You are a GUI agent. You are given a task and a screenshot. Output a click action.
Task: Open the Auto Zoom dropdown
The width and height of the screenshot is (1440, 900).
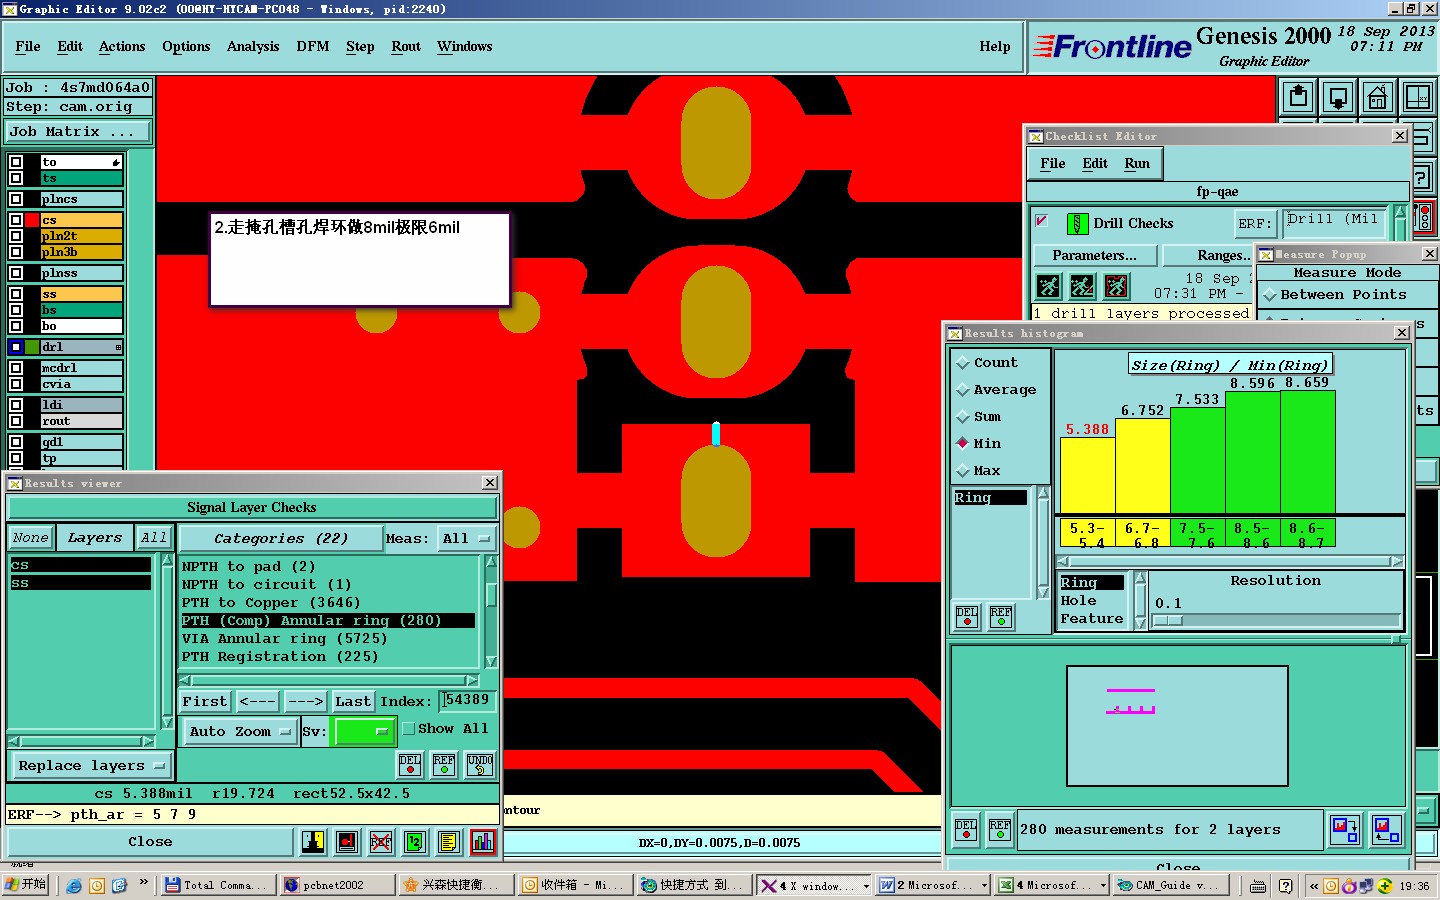pyautogui.click(x=240, y=732)
